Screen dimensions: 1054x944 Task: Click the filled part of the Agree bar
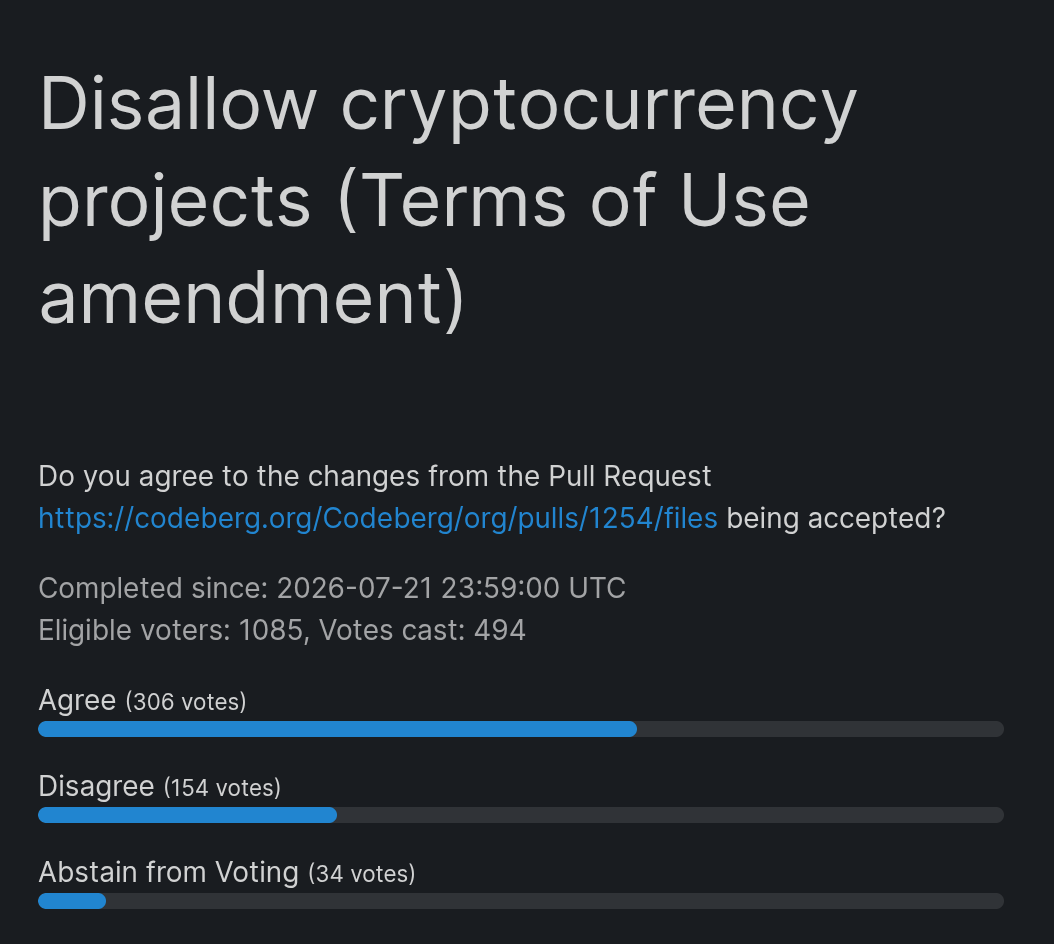tap(337, 729)
